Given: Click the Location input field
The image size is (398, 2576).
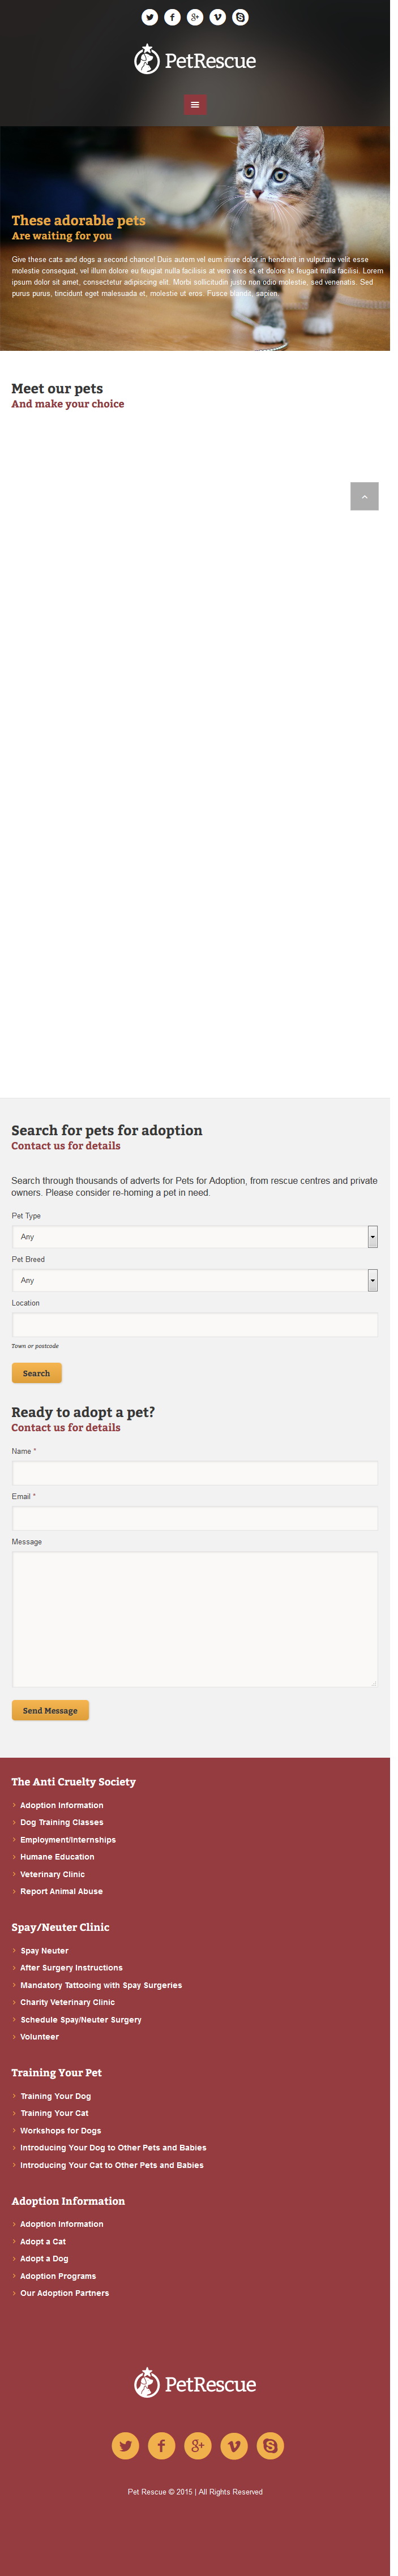Looking at the screenshot, I should (x=195, y=1325).
